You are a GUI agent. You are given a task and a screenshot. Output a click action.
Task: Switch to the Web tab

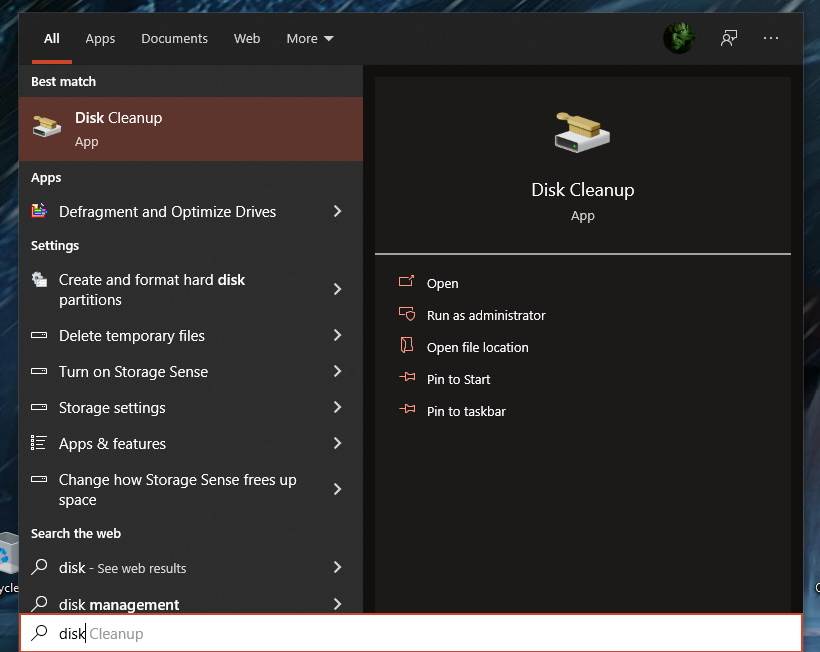[x=247, y=38]
